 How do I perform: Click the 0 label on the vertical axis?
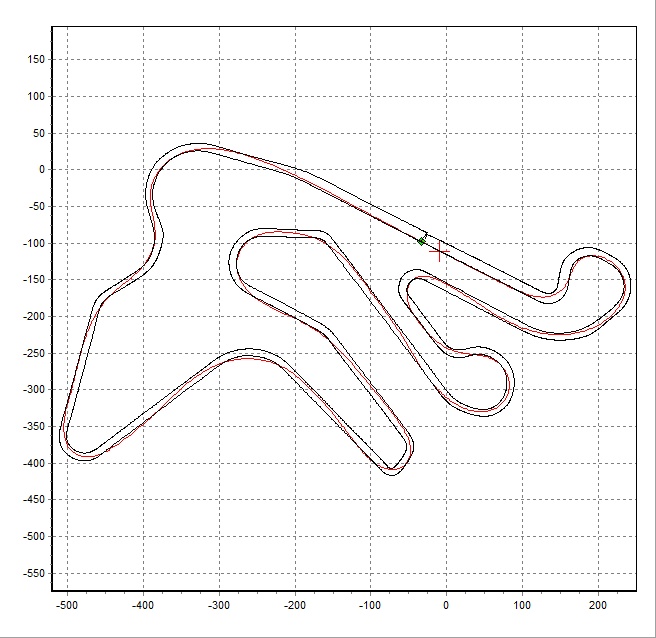click(42, 170)
